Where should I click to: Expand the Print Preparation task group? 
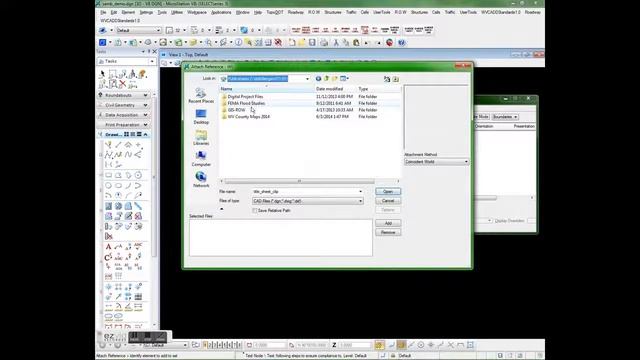(145, 124)
